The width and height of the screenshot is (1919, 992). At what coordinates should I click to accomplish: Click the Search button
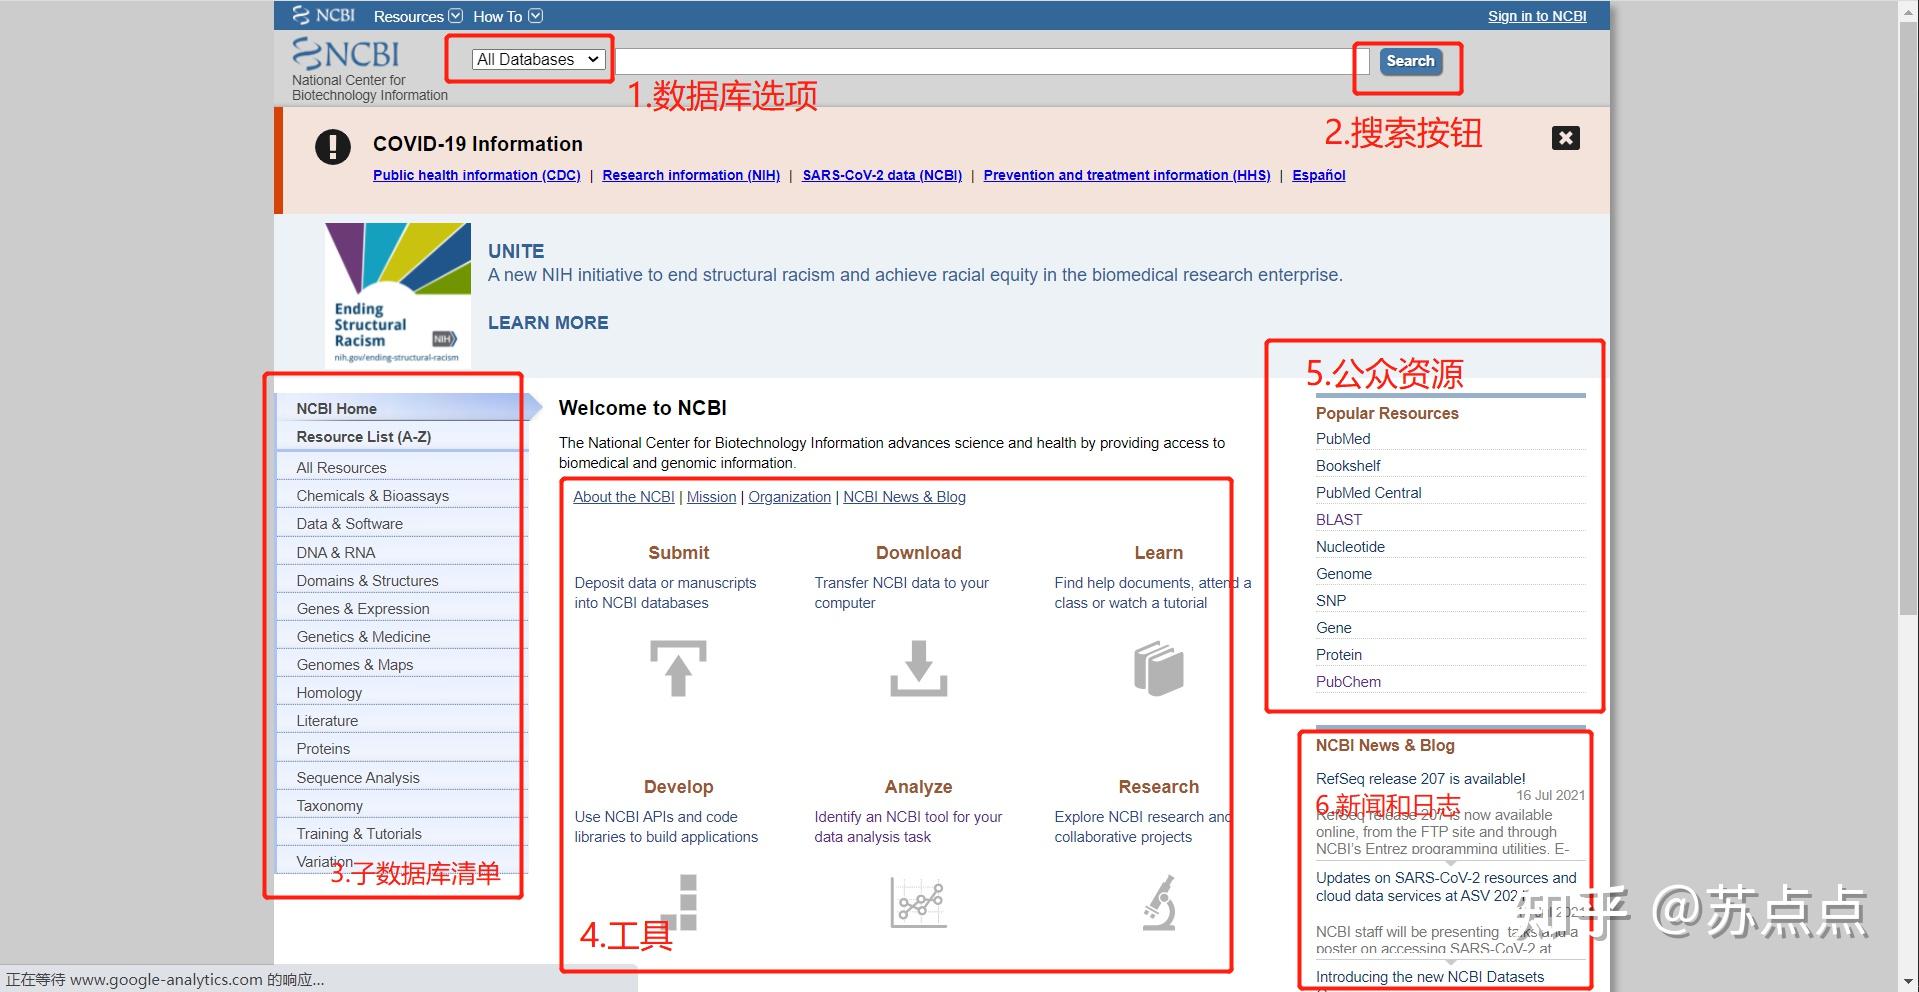tap(1410, 61)
